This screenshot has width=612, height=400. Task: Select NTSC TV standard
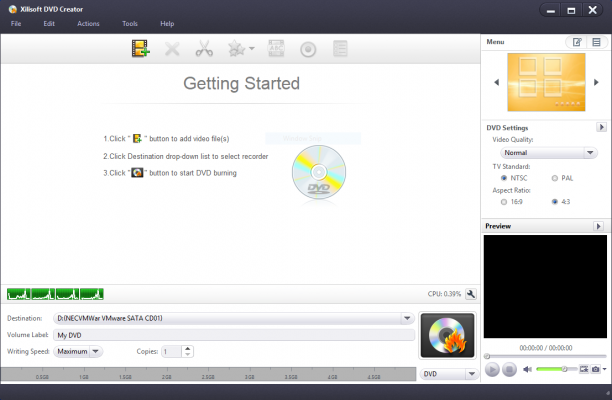click(503, 178)
